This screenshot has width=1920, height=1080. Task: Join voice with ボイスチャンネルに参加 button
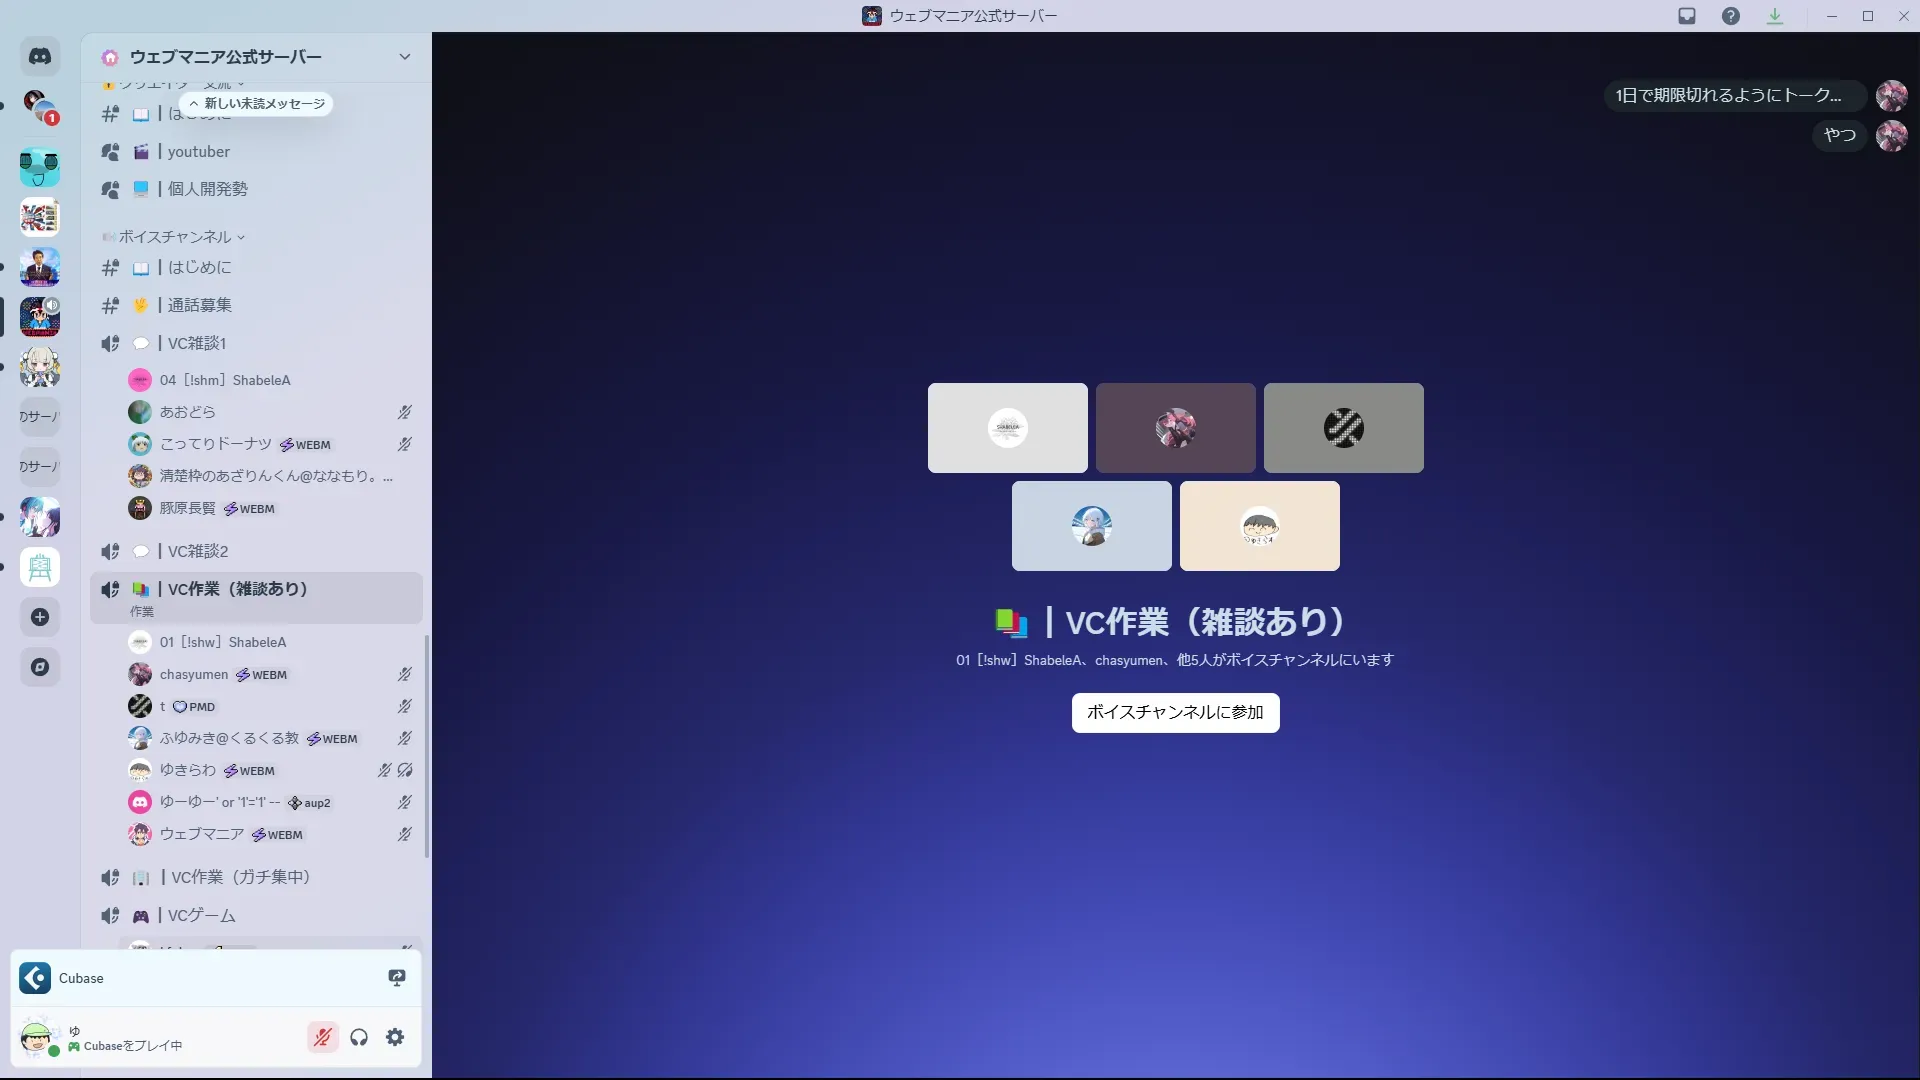1175,712
